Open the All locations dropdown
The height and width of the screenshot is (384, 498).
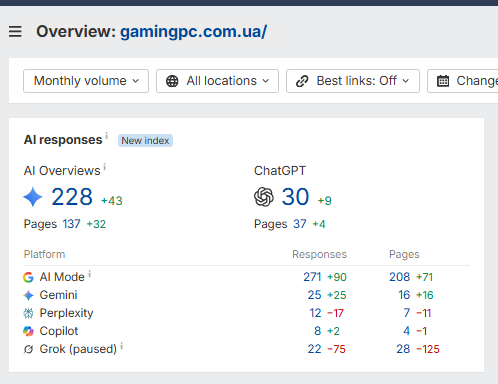click(217, 81)
